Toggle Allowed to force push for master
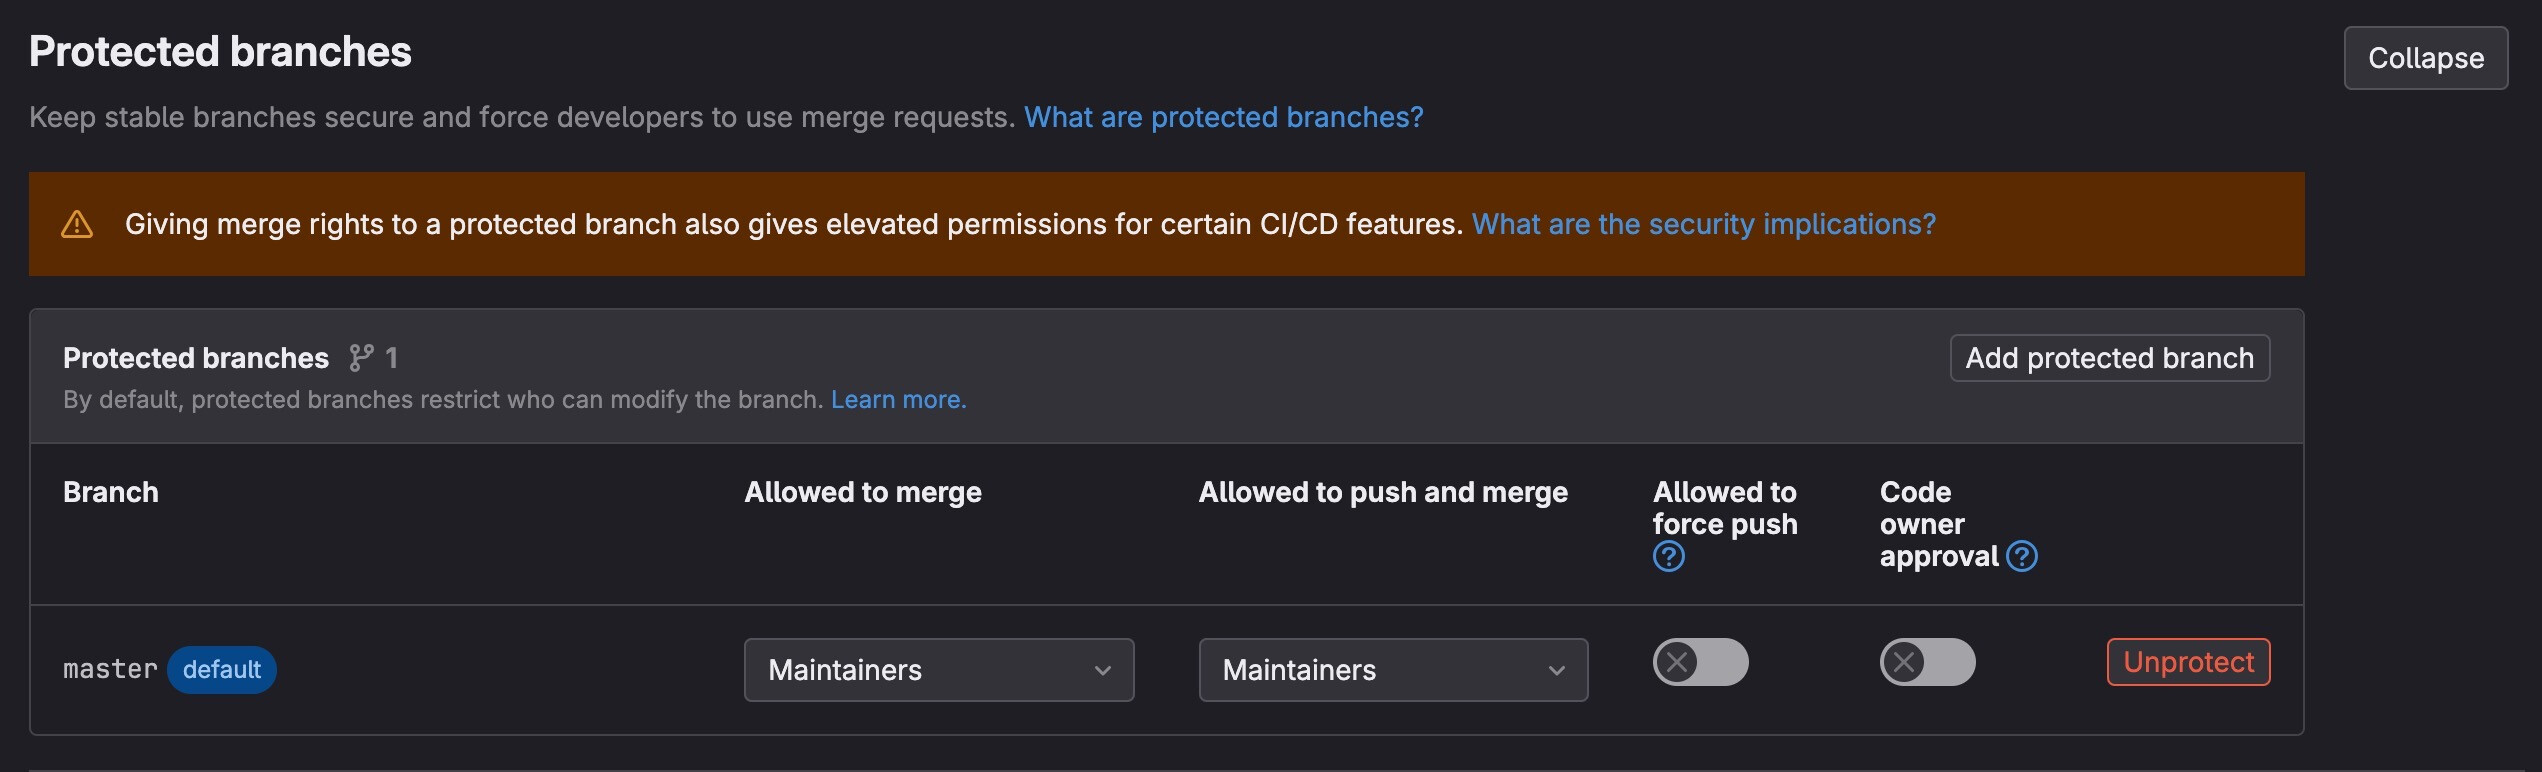This screenshot has height=772, width=2542. click(x=1700, y=662)
